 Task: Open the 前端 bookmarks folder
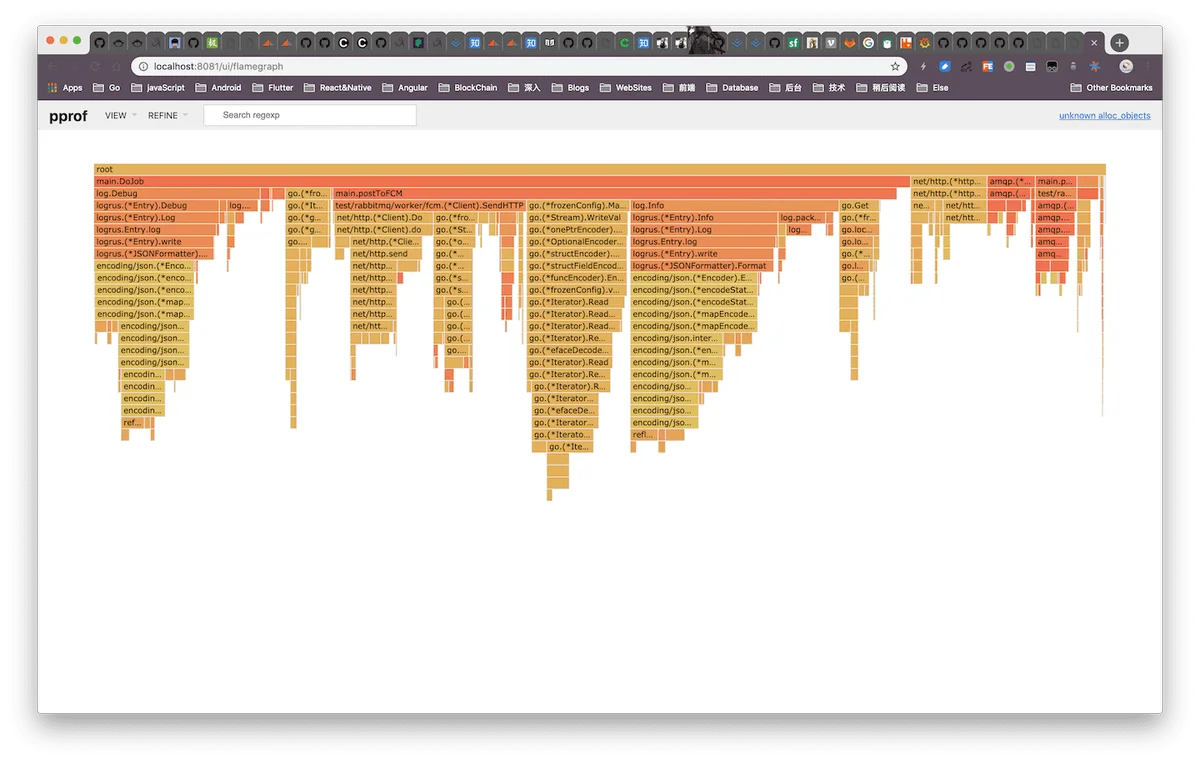(679, 88)
